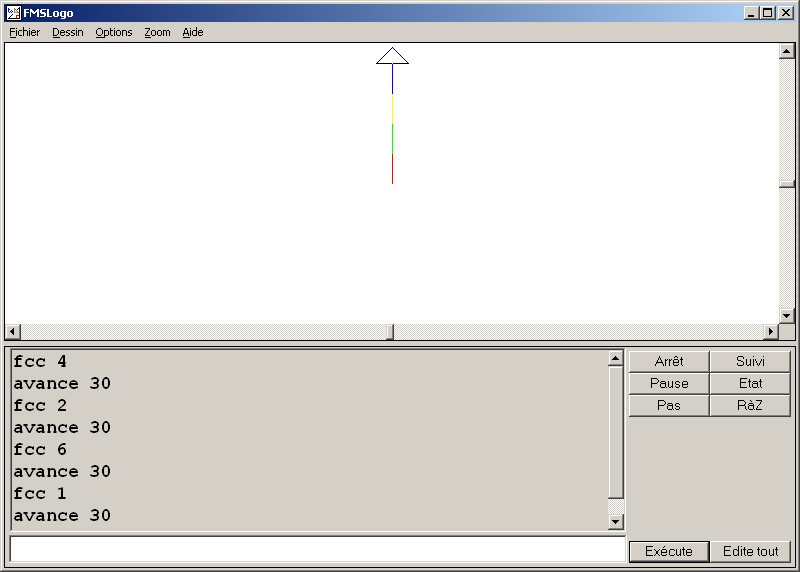Click the Suivi button
Image resolution: width=800 pixels, height=572 pixels.
click(x=750, y=361)
